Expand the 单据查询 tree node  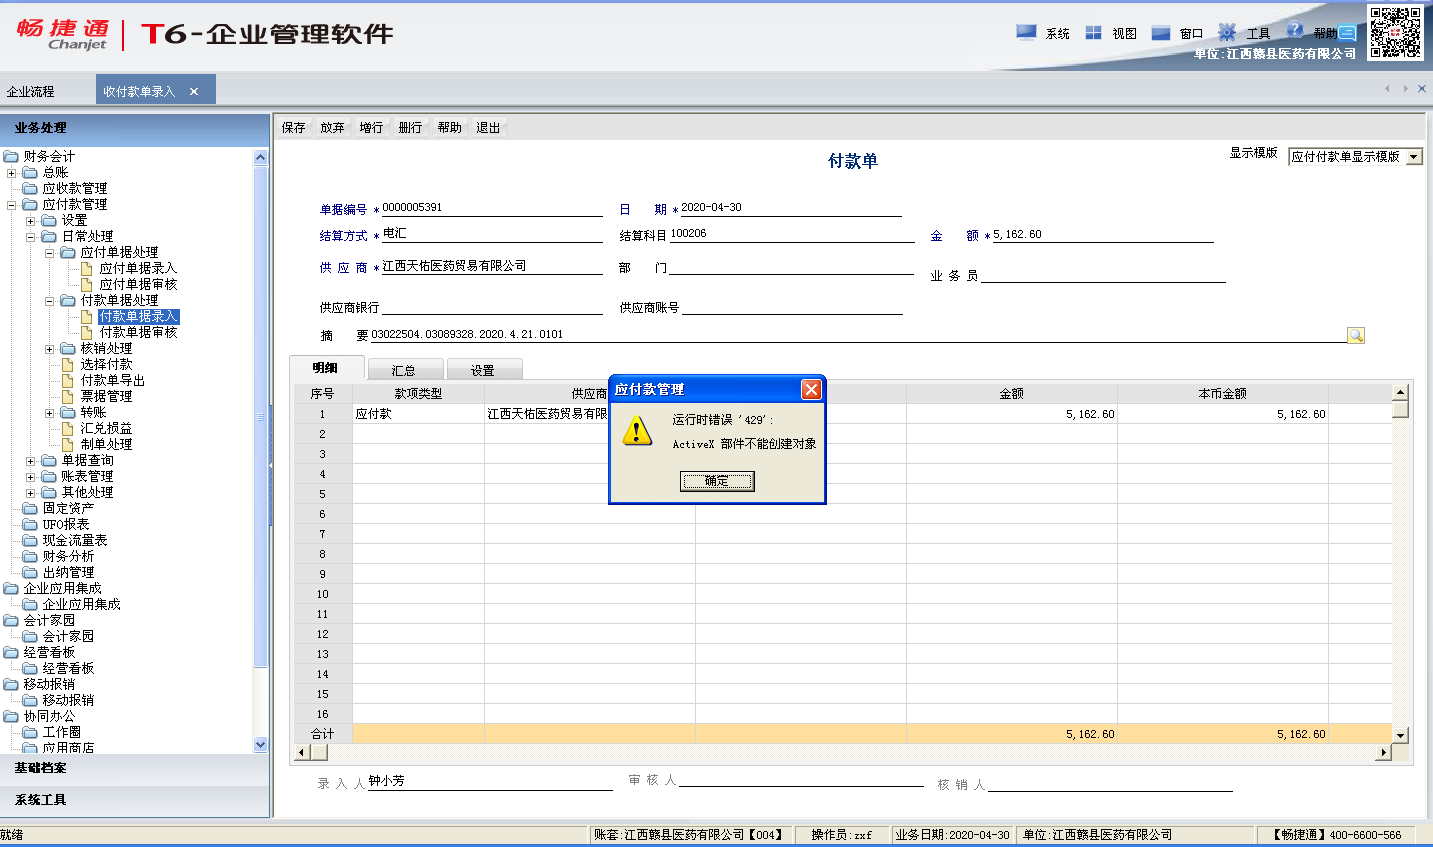pyautogui.click(x=30, y=461)
